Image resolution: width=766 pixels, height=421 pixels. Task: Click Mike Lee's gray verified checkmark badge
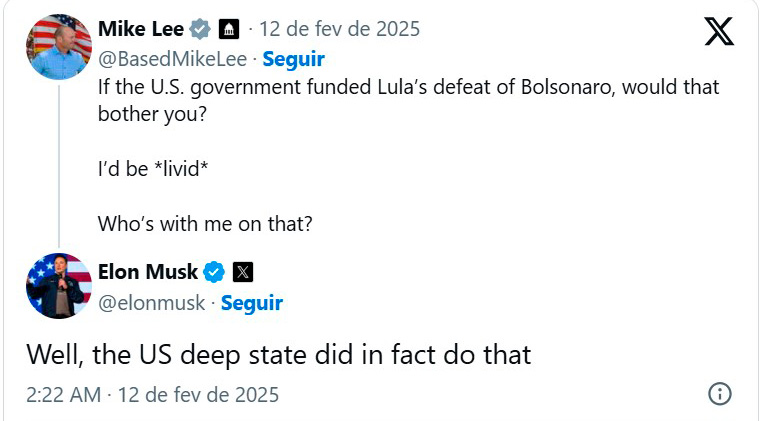(201, 29)
